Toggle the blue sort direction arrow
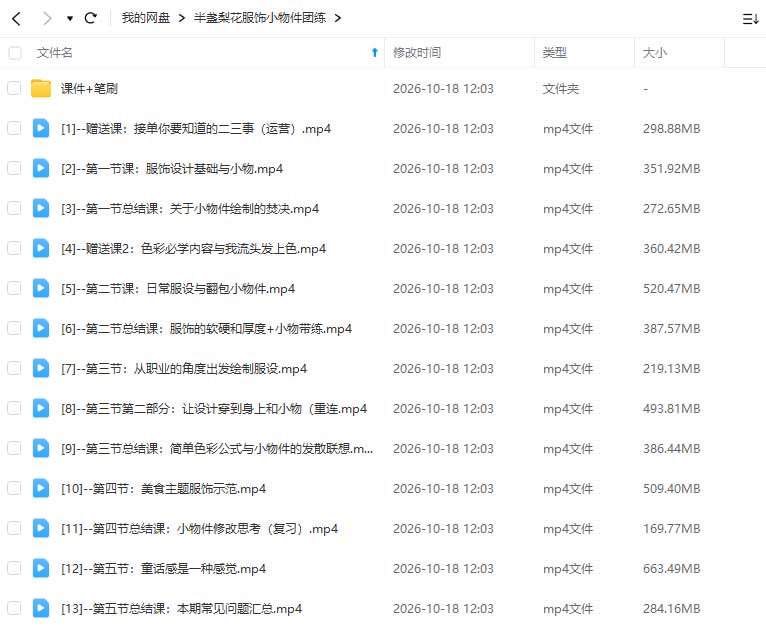Screen dimensions: 766x628 tap(375, 52)
